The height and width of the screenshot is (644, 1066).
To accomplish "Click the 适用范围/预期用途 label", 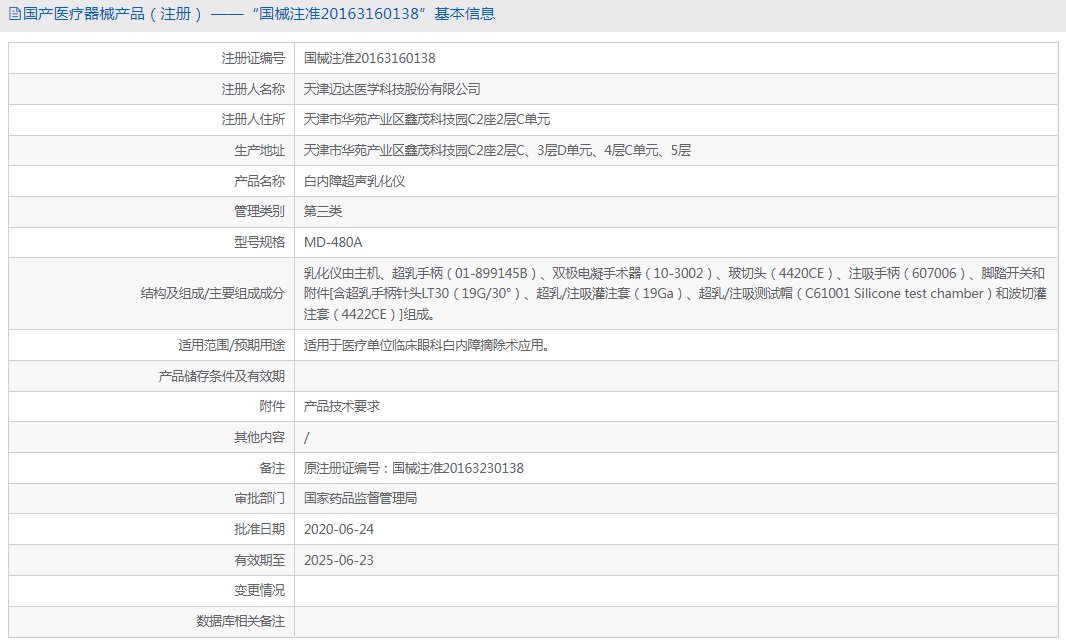I will (x=232, y=345).
